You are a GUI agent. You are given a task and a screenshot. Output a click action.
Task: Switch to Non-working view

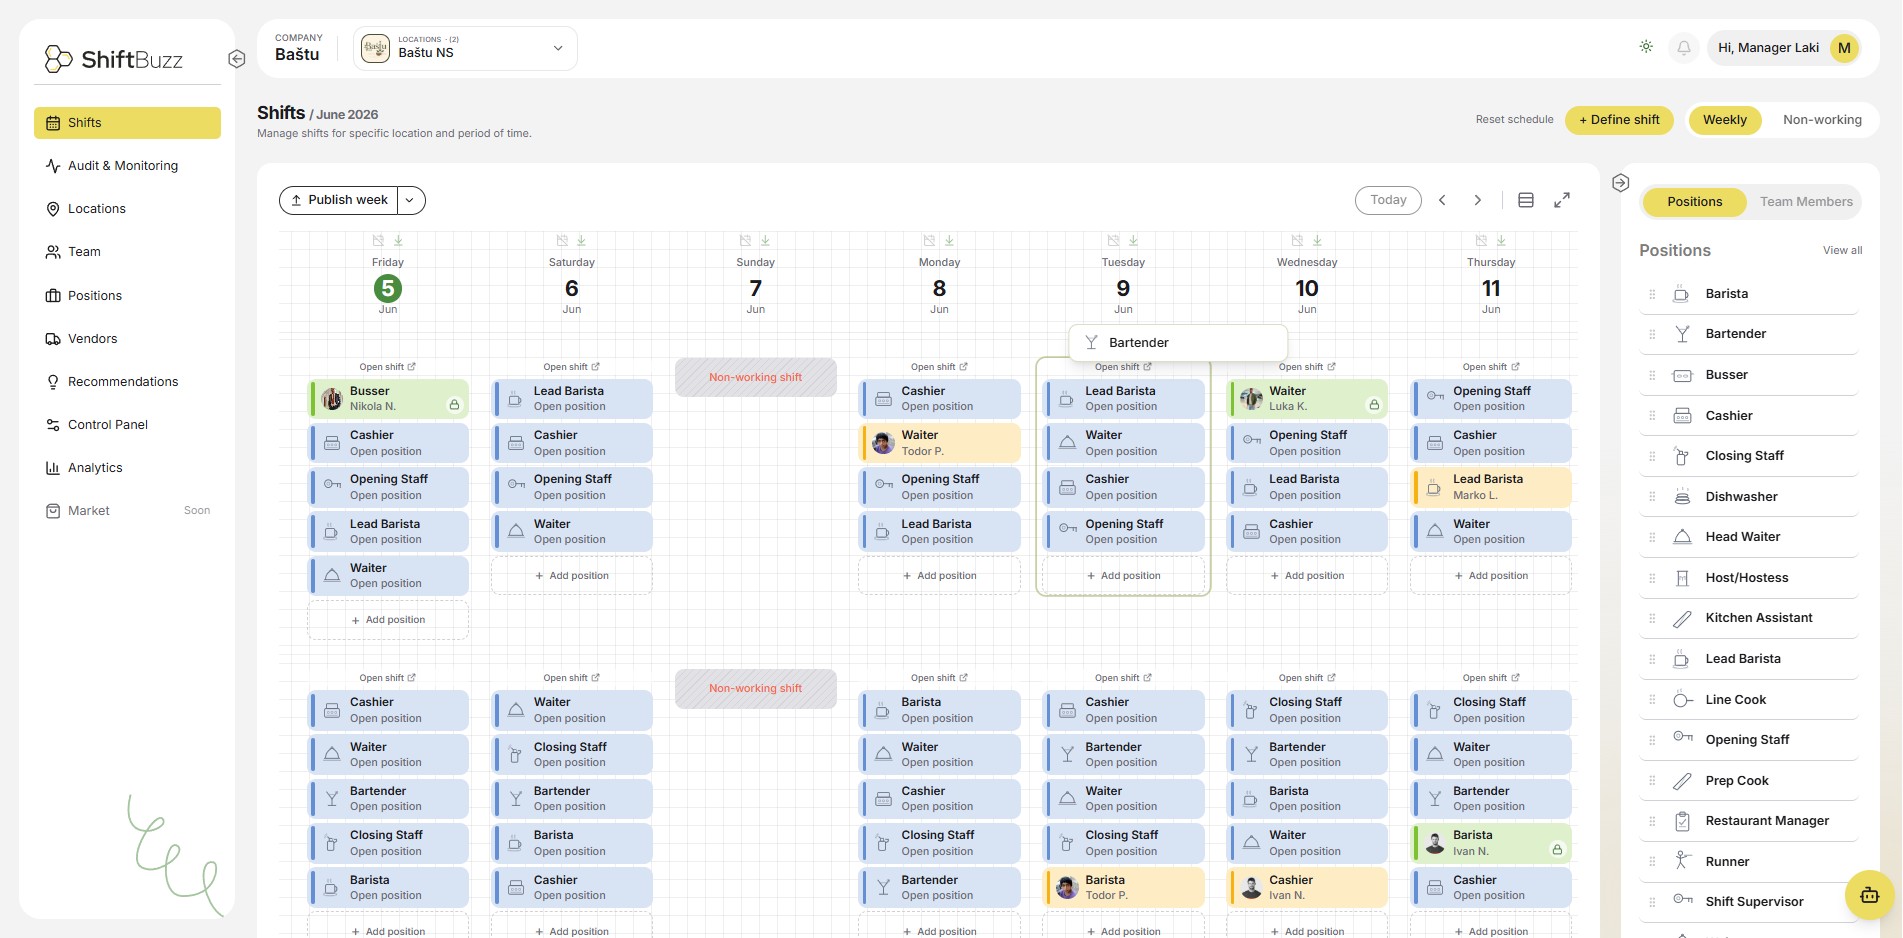point(1822,120)
